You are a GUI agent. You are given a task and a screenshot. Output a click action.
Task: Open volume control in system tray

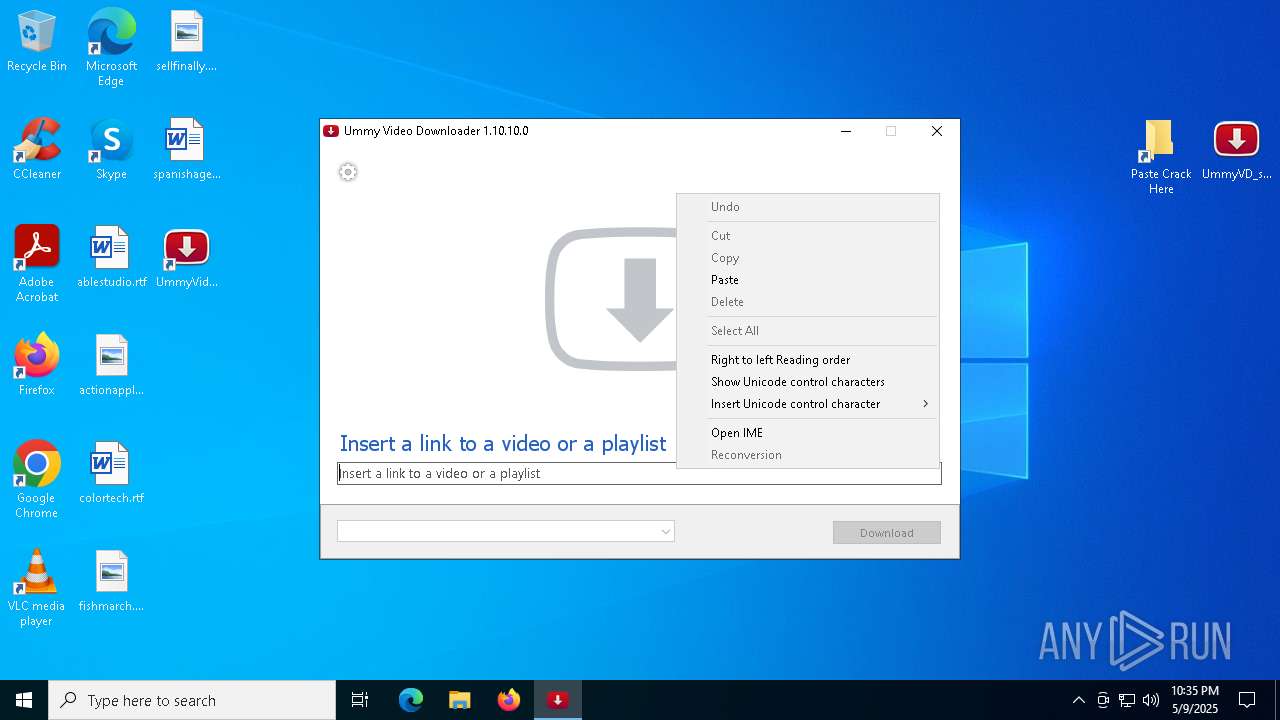pyautogui.click(x=1151, y=700)
